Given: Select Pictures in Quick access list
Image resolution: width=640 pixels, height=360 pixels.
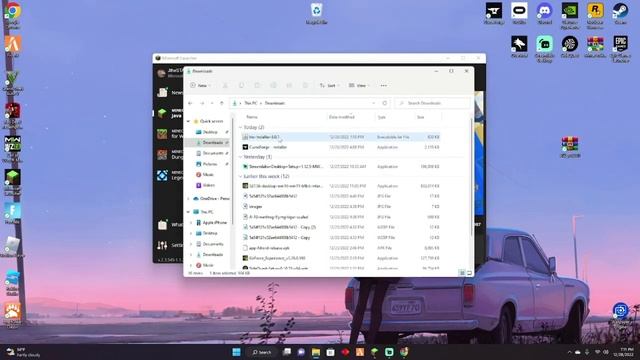Looking at the screenshot, I should pos(210,164).
